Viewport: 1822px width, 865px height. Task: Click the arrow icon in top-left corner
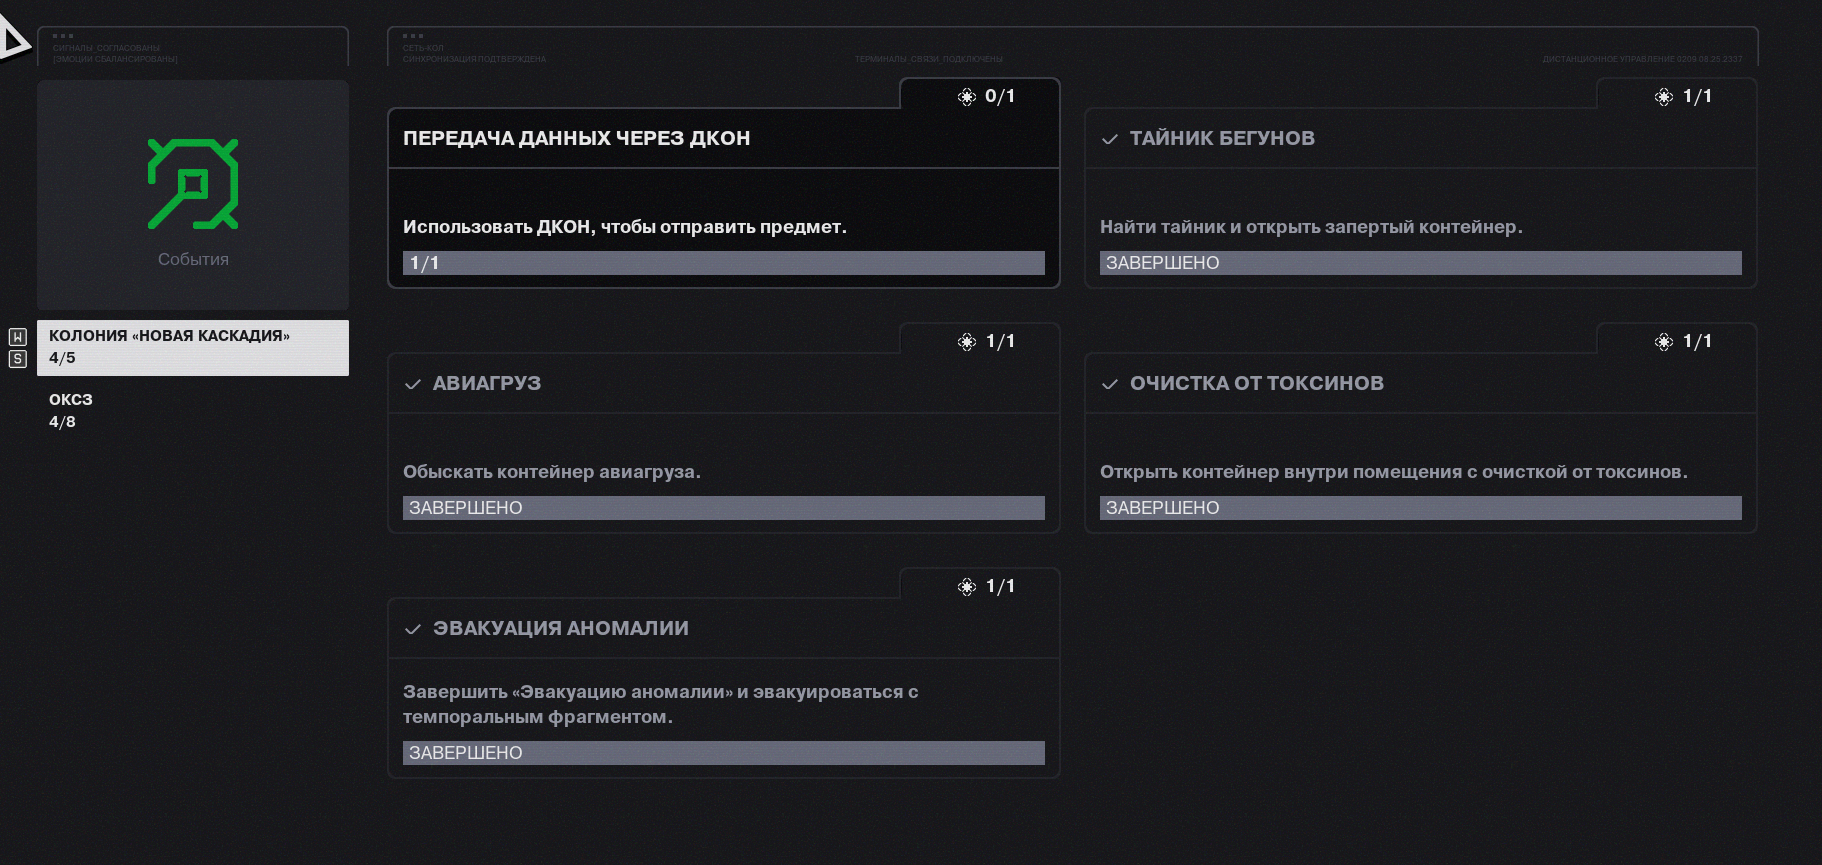[13, 40]
